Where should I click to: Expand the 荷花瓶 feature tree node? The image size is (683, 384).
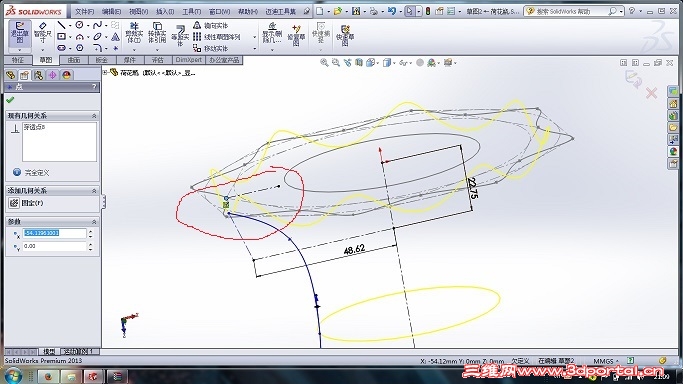(x=105, y=73)
